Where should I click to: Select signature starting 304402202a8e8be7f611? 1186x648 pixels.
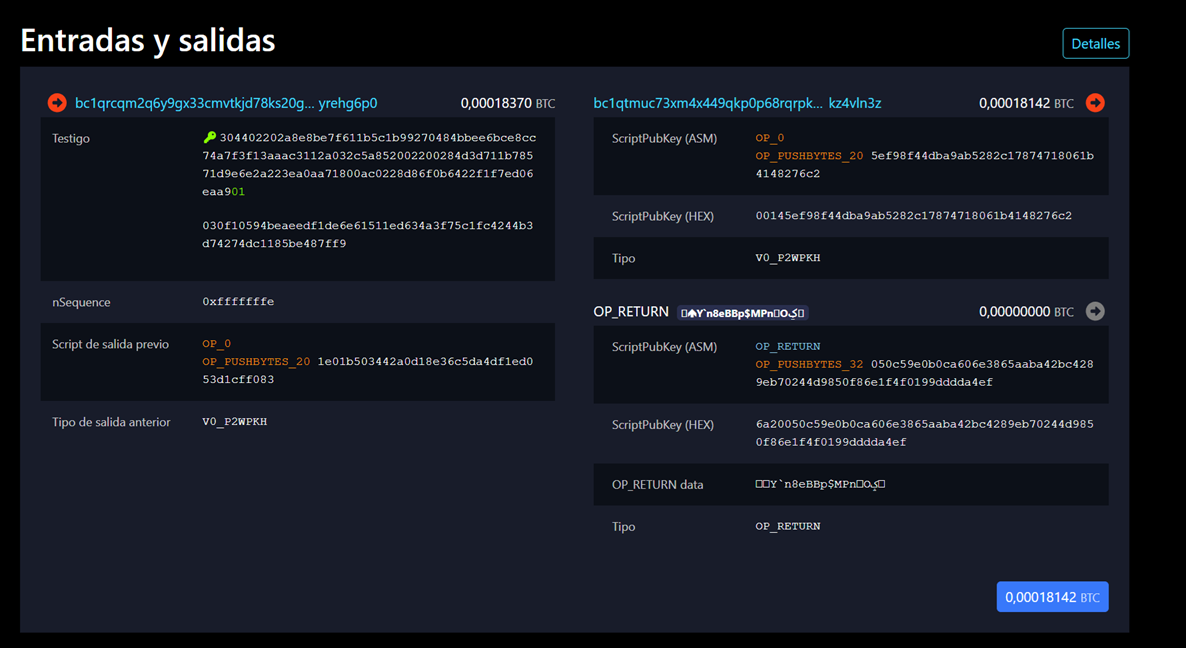(369, 165)
